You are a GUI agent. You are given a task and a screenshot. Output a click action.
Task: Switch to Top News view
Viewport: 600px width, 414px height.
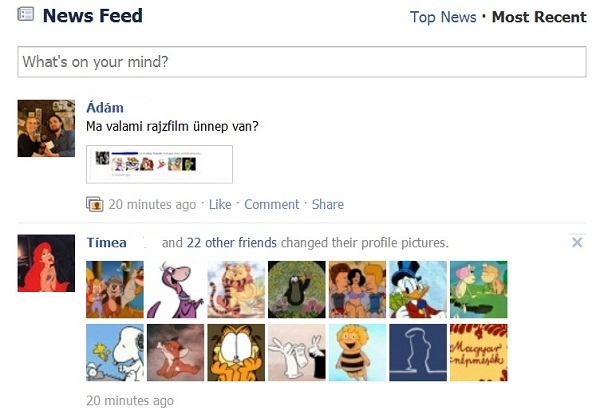pos(443,17)
